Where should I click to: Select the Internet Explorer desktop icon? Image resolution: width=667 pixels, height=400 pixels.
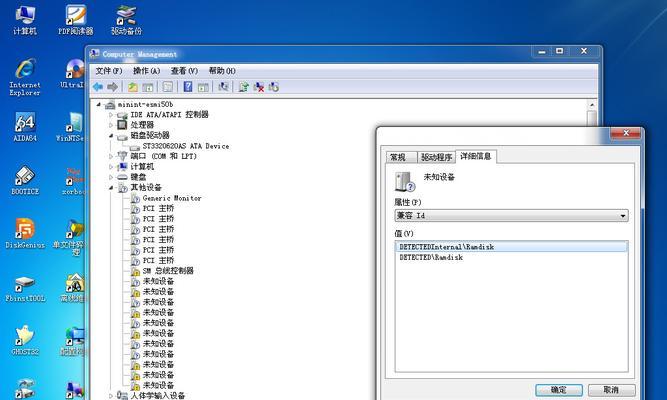[25, 77]
